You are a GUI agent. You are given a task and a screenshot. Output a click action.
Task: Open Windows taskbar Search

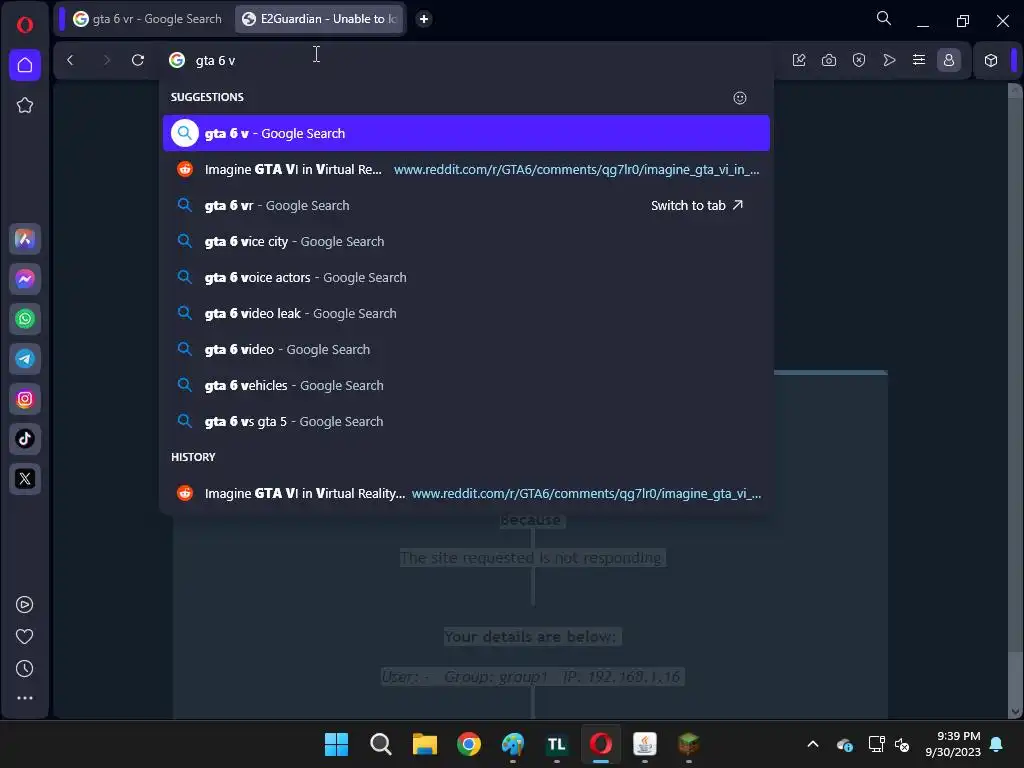(x=381, y=744)
